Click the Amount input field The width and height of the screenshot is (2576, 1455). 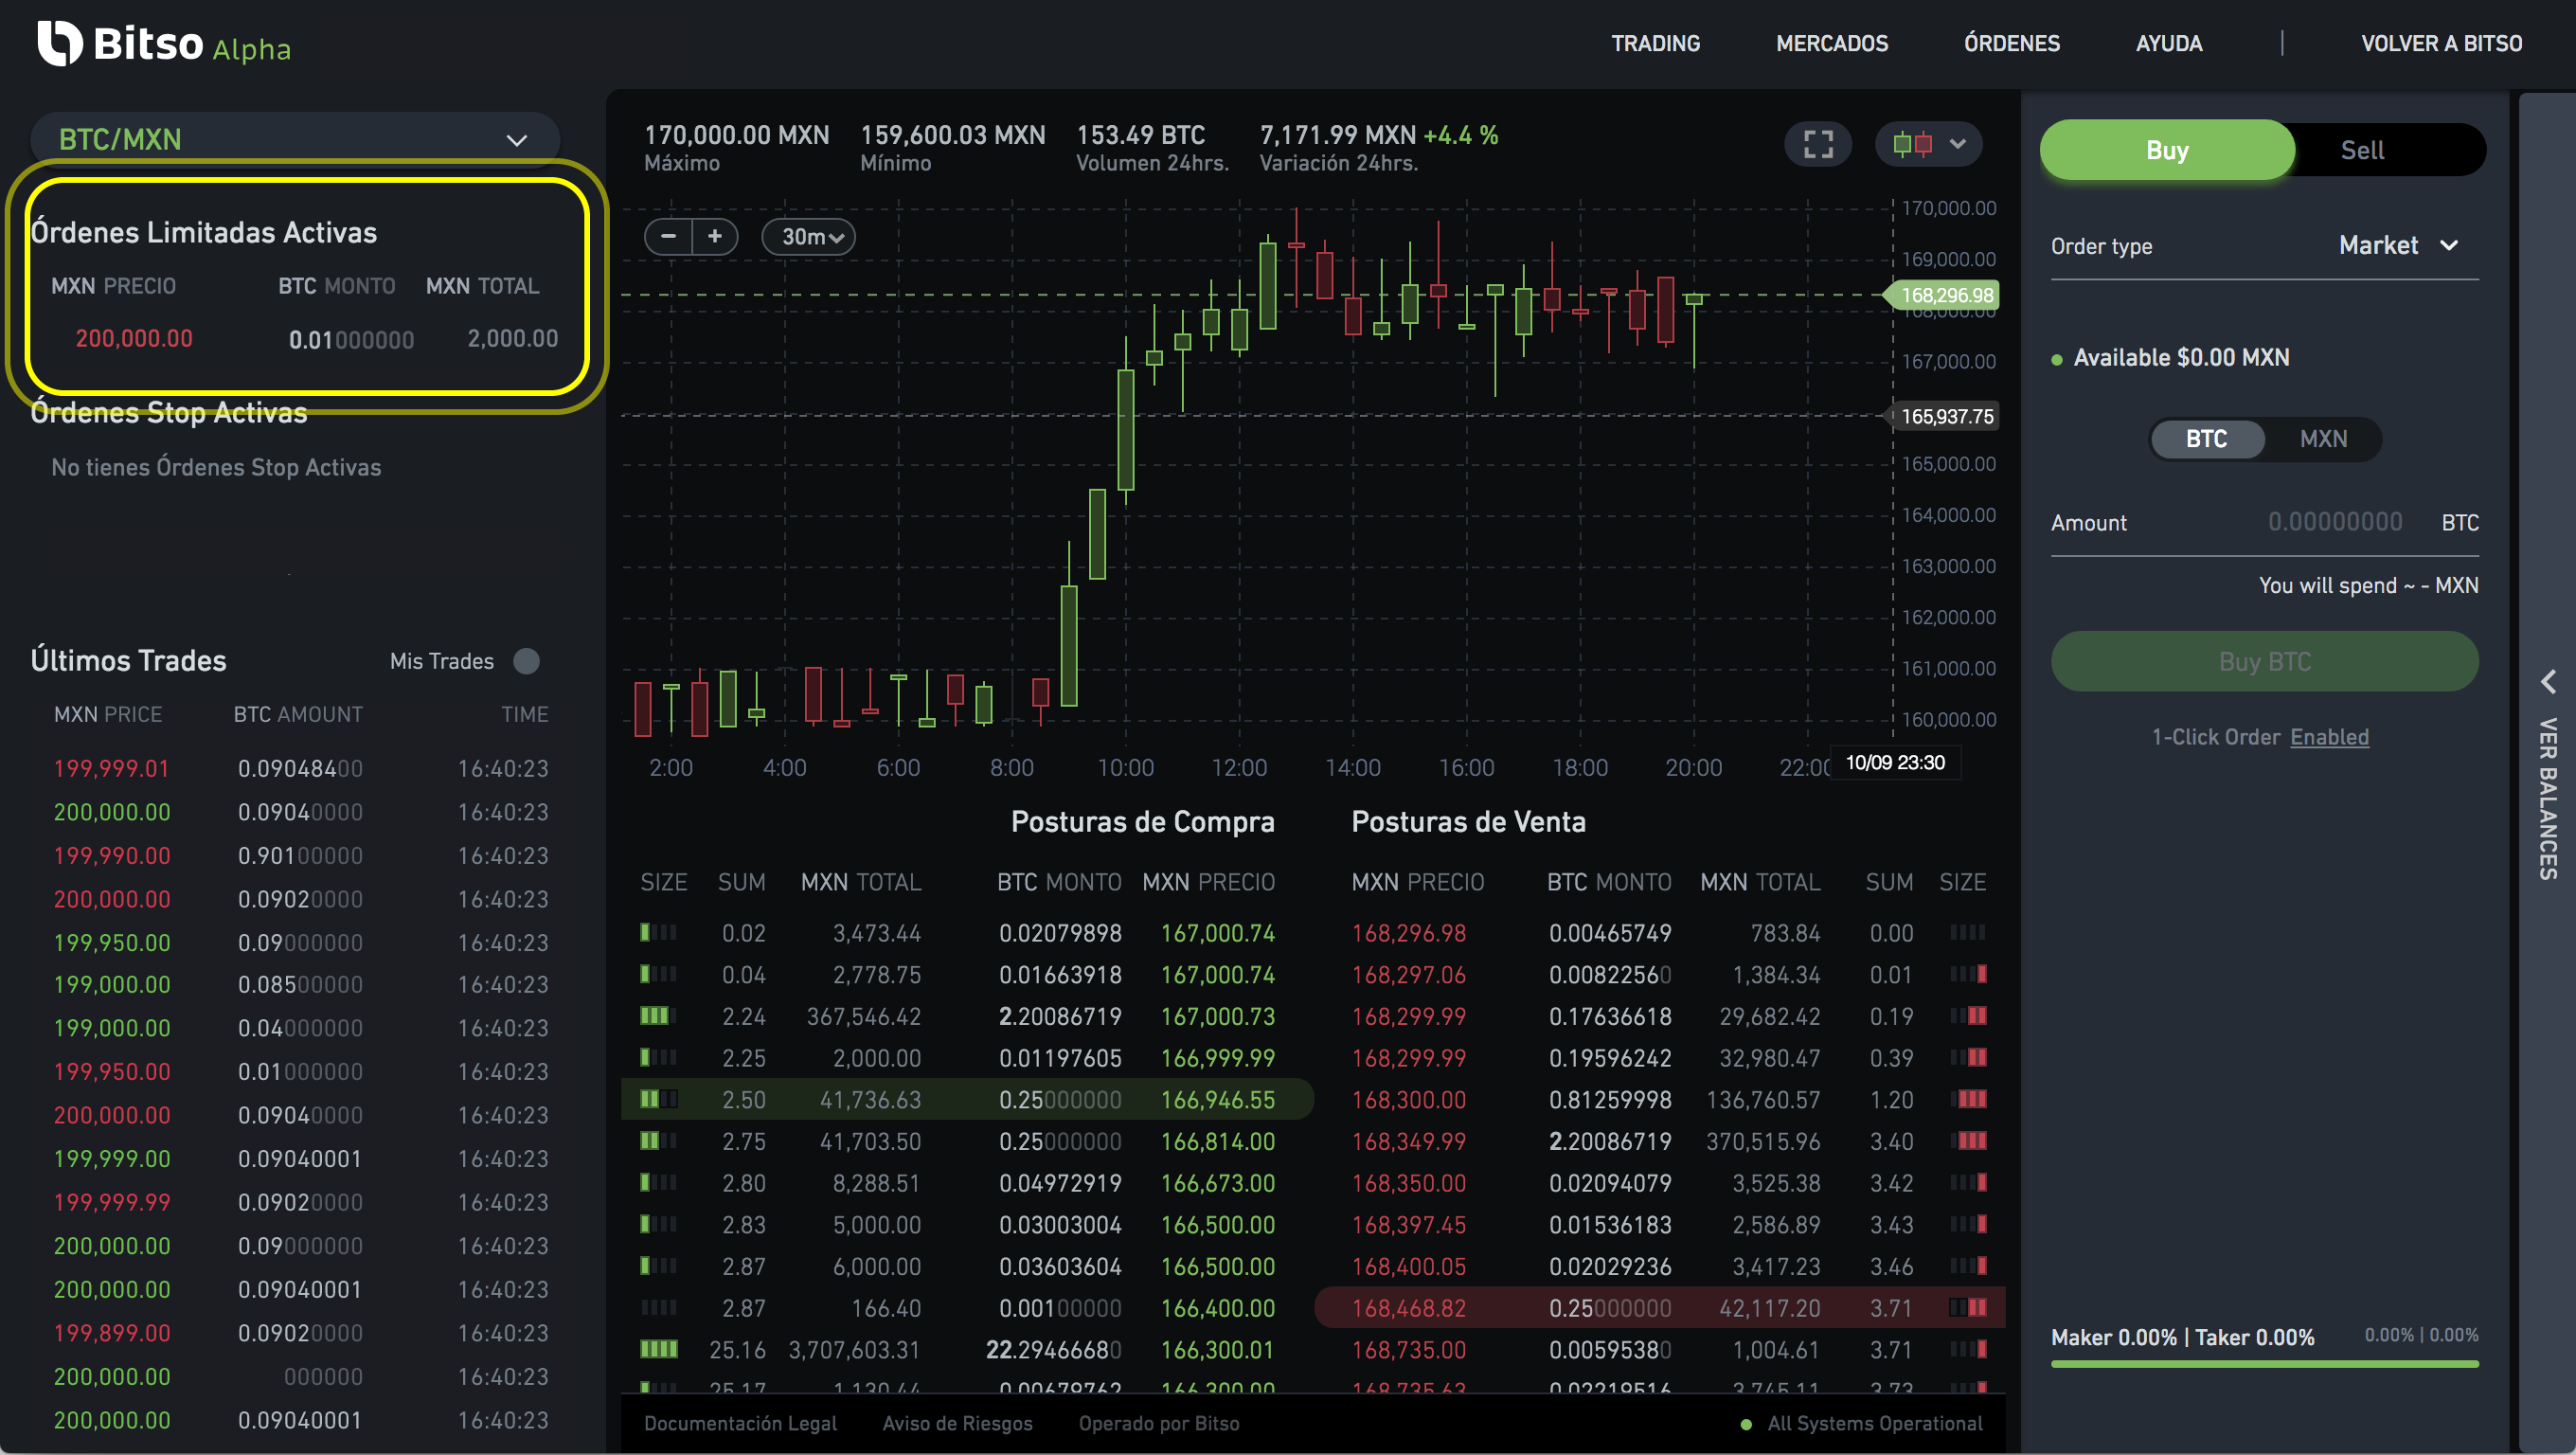[x=2264, y=522]
